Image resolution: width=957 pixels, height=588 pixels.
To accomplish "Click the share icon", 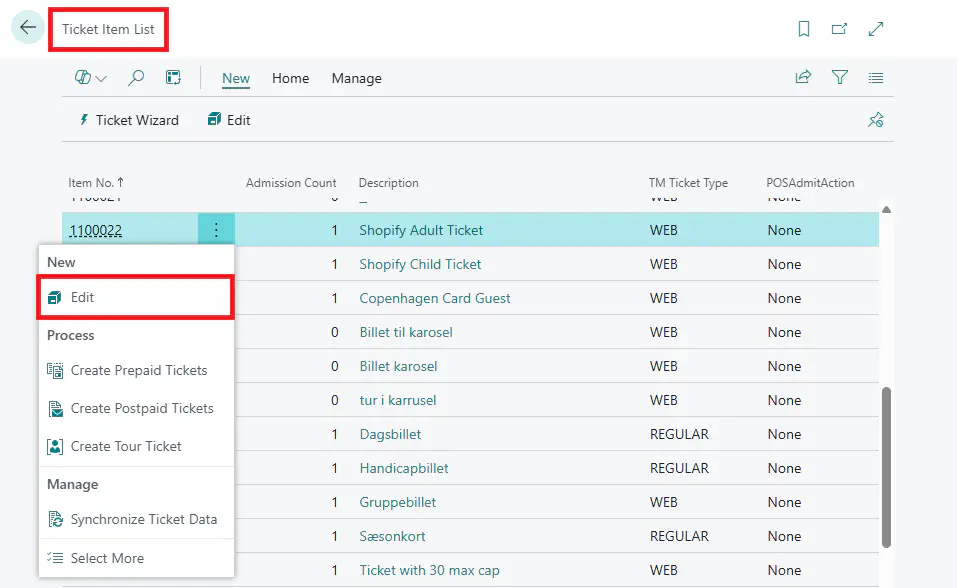I will click(x=803, y=78).
